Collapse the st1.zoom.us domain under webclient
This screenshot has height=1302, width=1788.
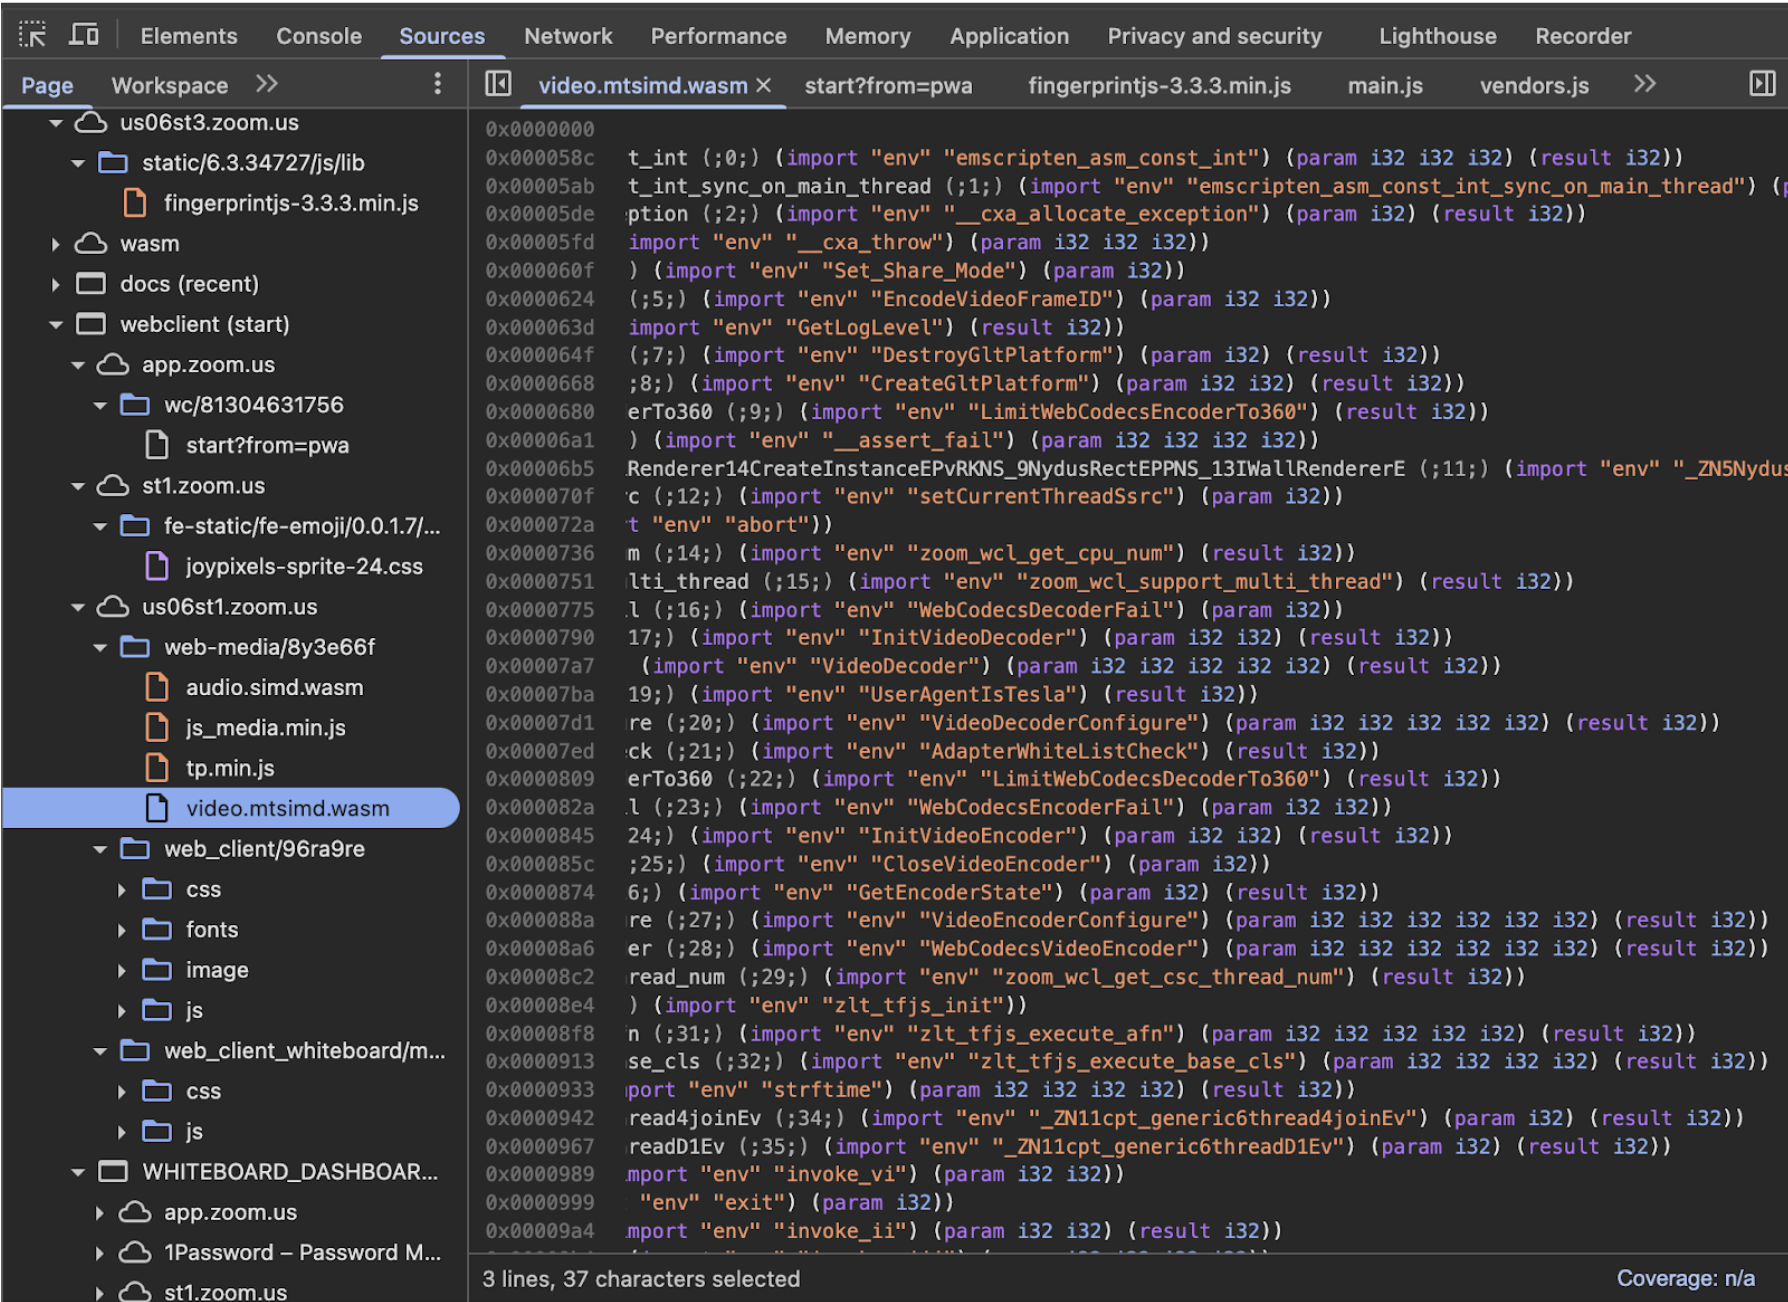(78, 486)
